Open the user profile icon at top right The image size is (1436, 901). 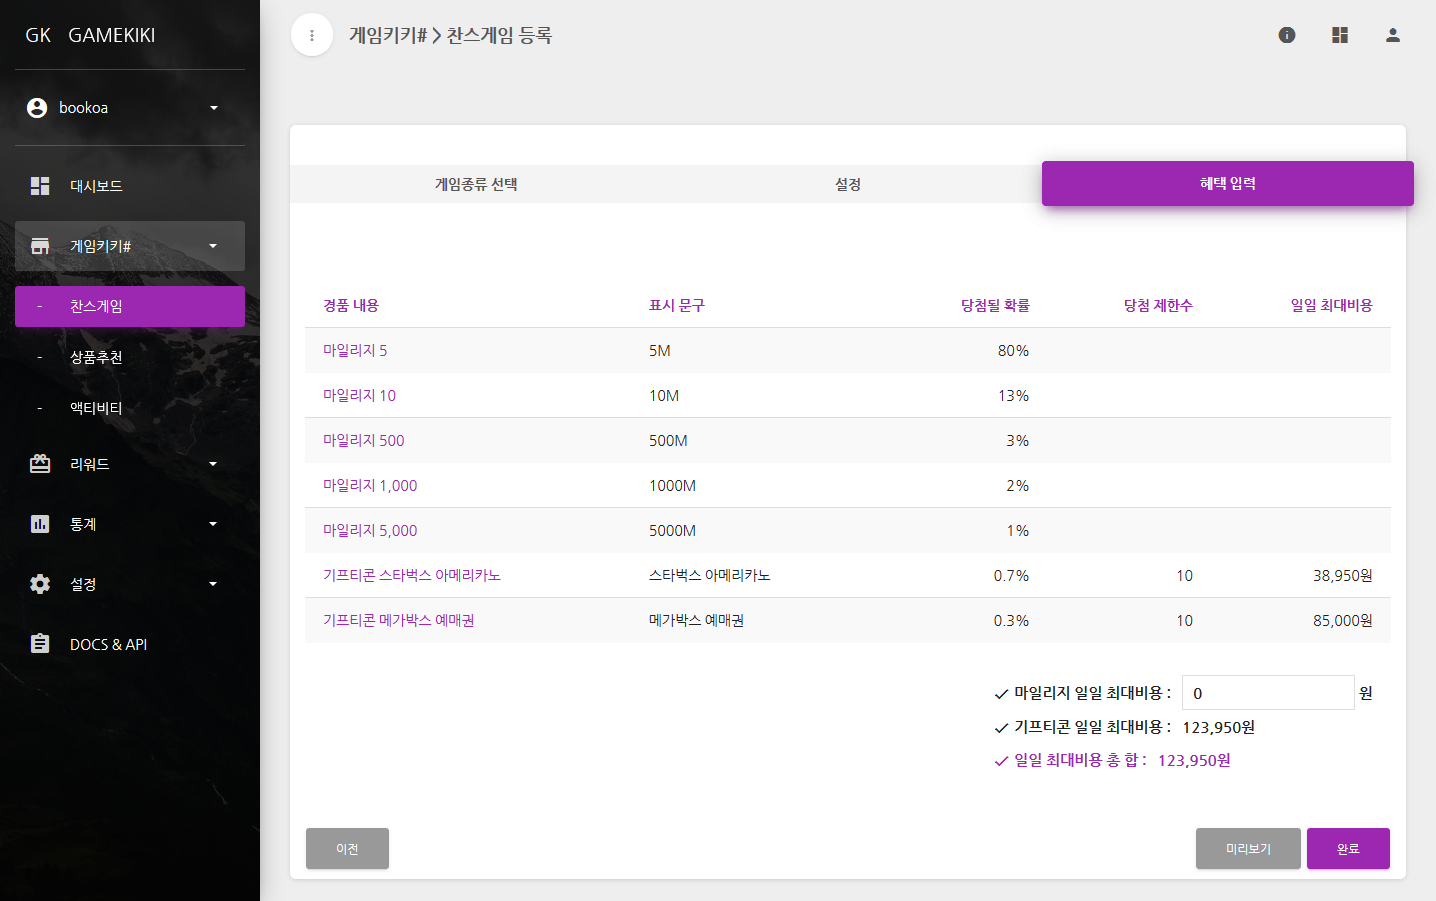pyautogui.click(x=1392, y=35)
